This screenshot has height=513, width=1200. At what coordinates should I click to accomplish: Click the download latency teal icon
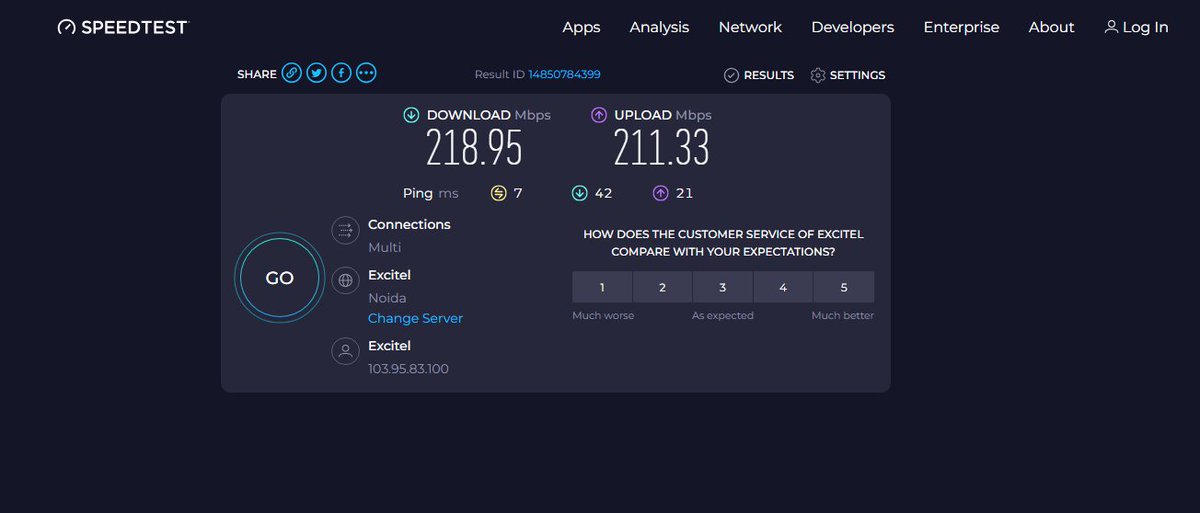pyautogui.click(x=579, y=193)
